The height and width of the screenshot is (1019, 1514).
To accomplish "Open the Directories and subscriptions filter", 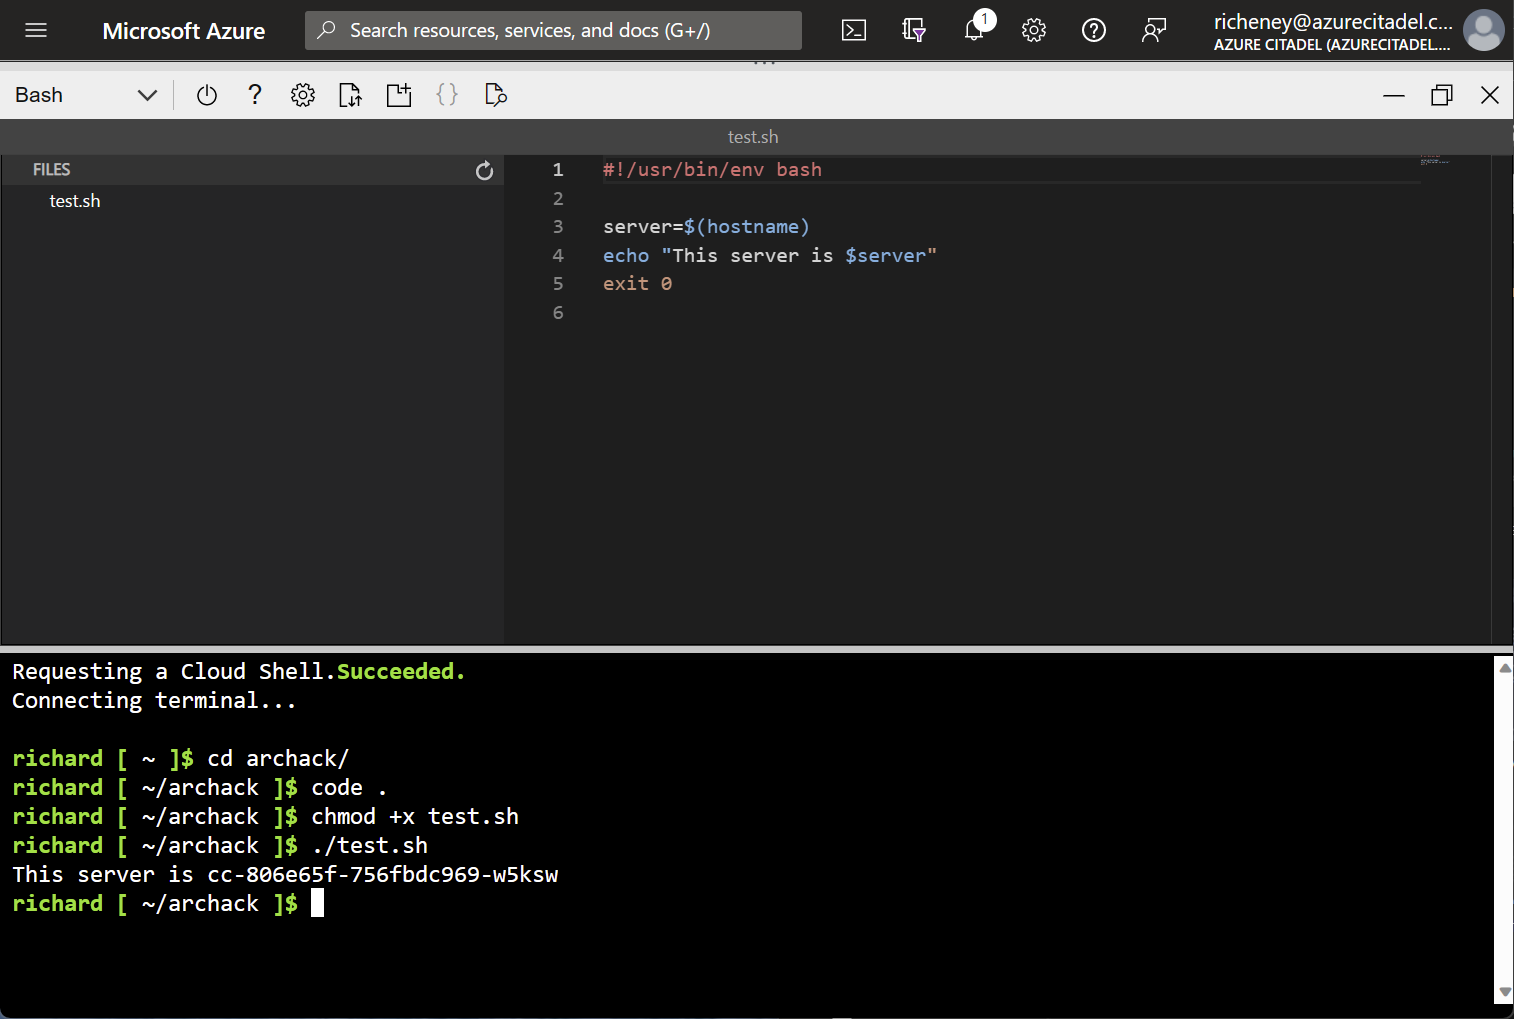I will (x=913, y=30).
